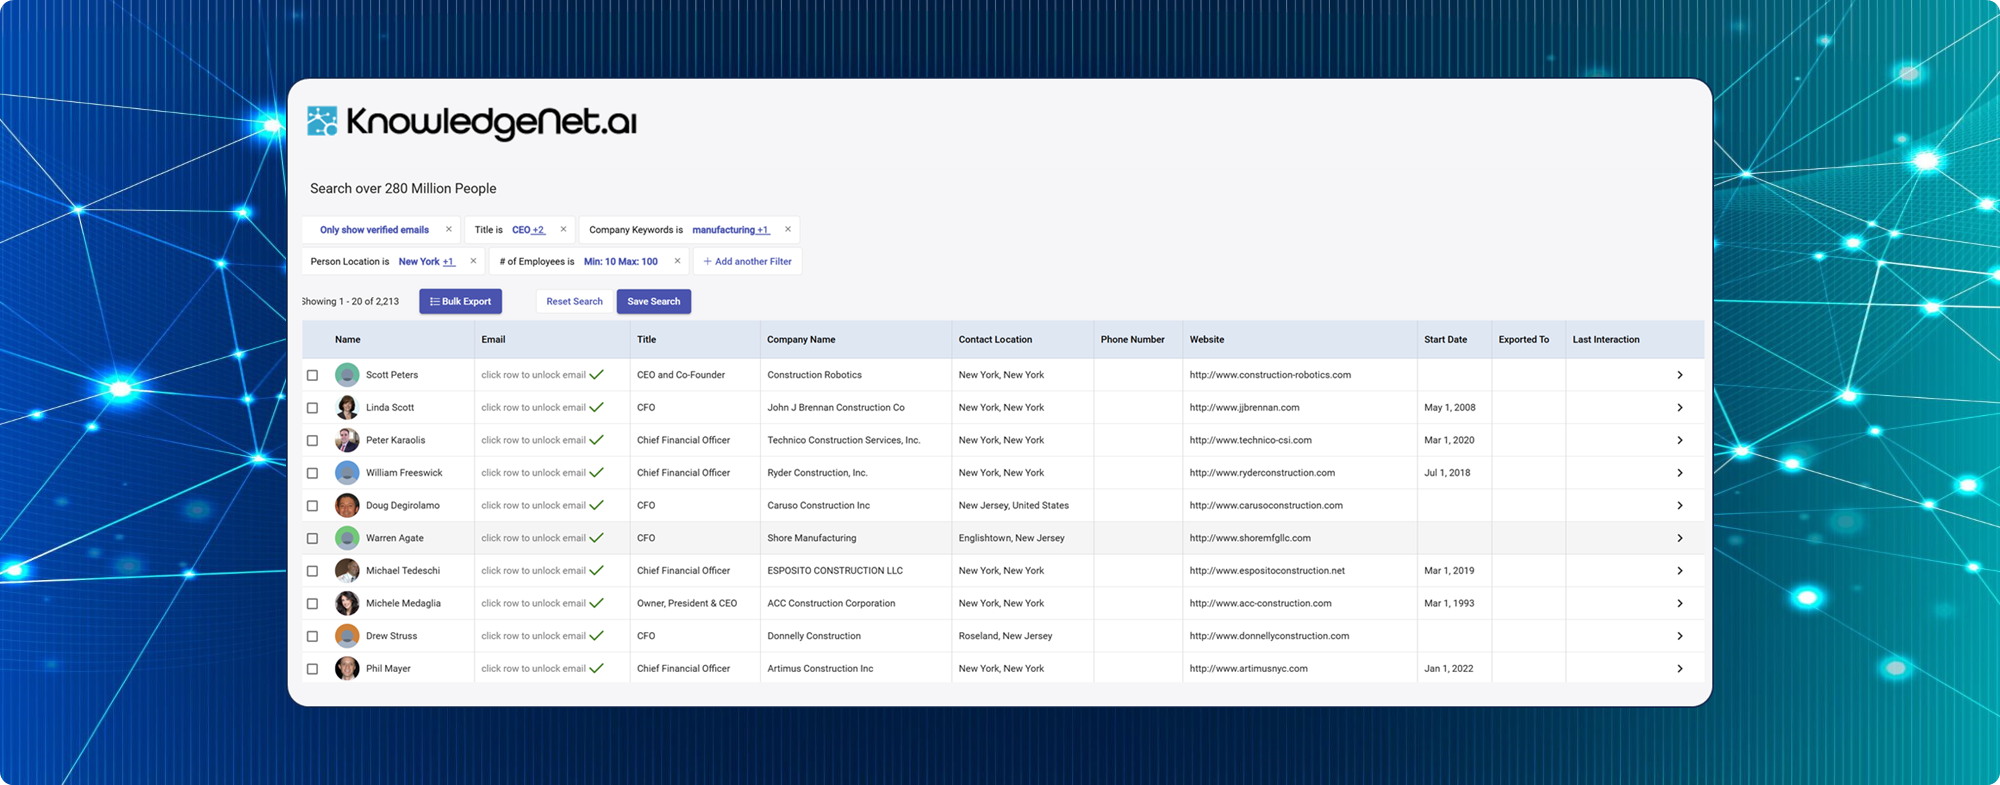Select the checkbox for Drew Struss

tap(312, 636)
